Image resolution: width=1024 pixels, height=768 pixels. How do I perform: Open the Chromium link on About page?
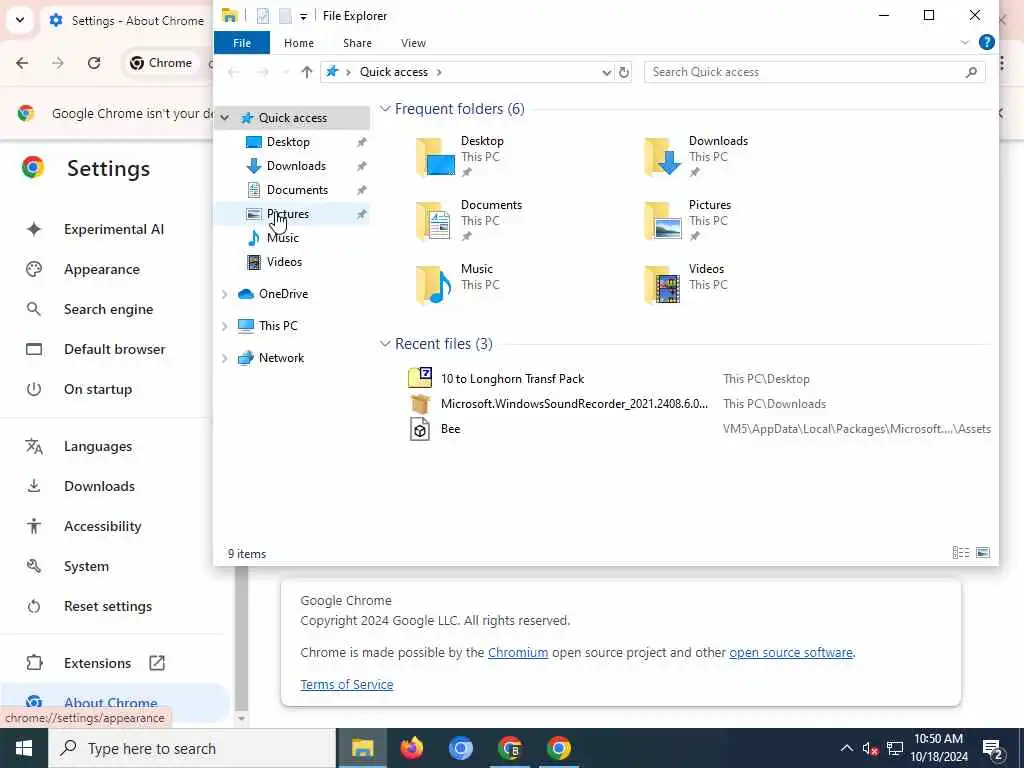(518, 652)
